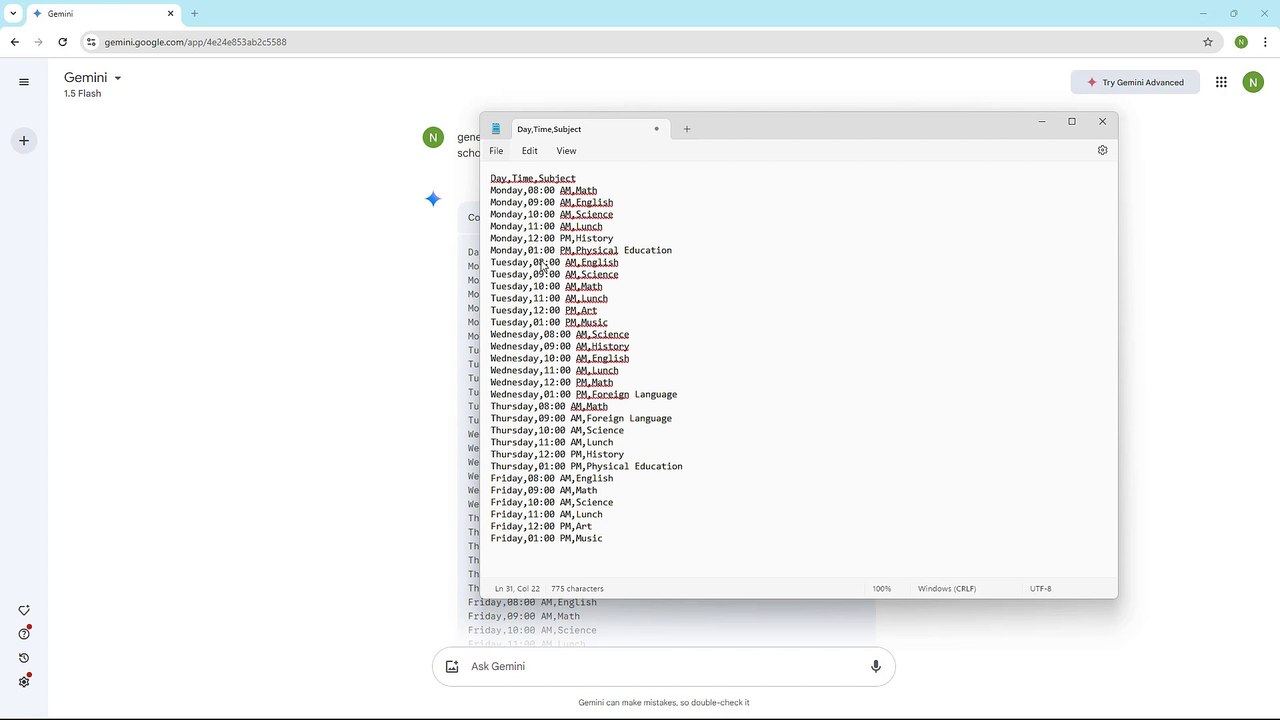
Task: Close the Gemini browser tab
Action: [x=171, y=14]
